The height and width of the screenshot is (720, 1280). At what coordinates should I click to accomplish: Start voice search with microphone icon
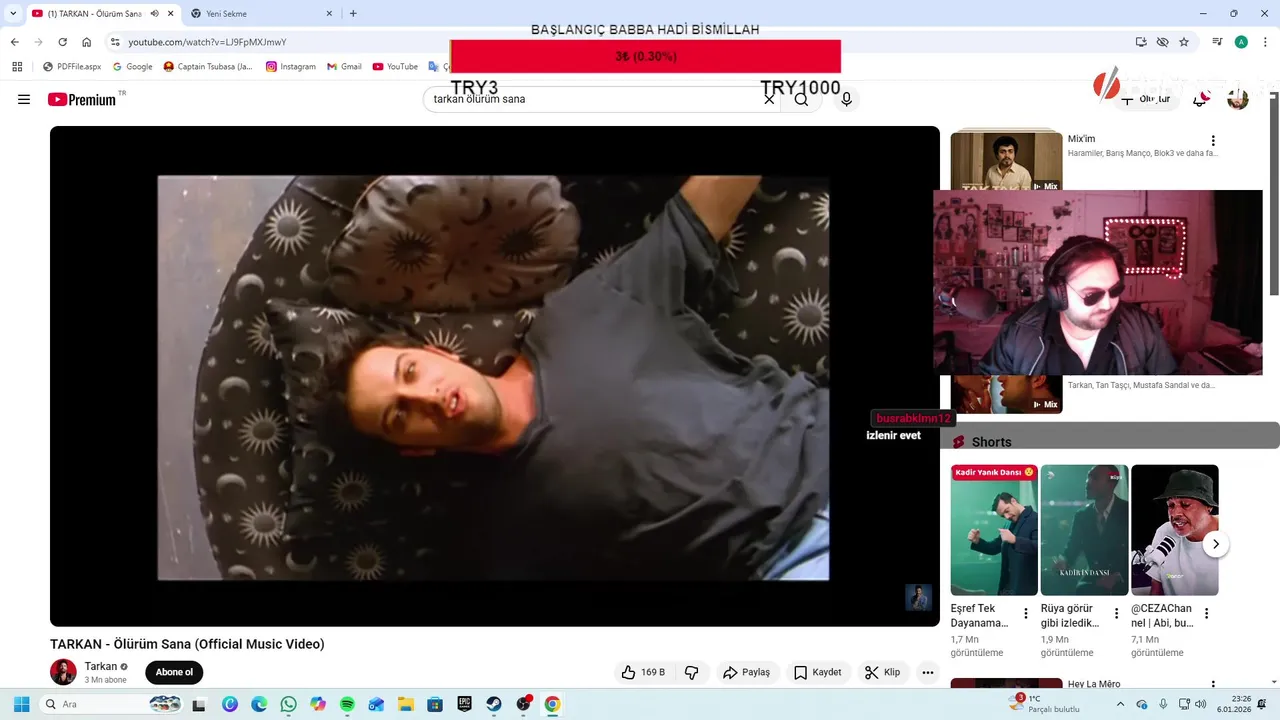[846, 99]
